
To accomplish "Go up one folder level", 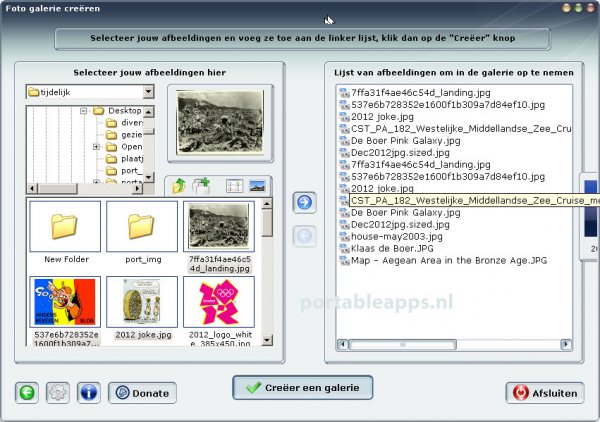I will 180,186.
